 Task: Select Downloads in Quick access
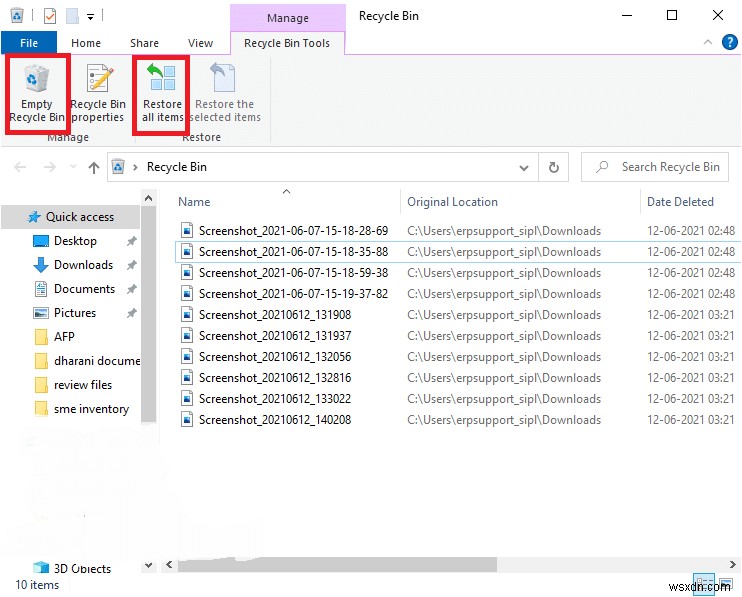click(83, 265)
